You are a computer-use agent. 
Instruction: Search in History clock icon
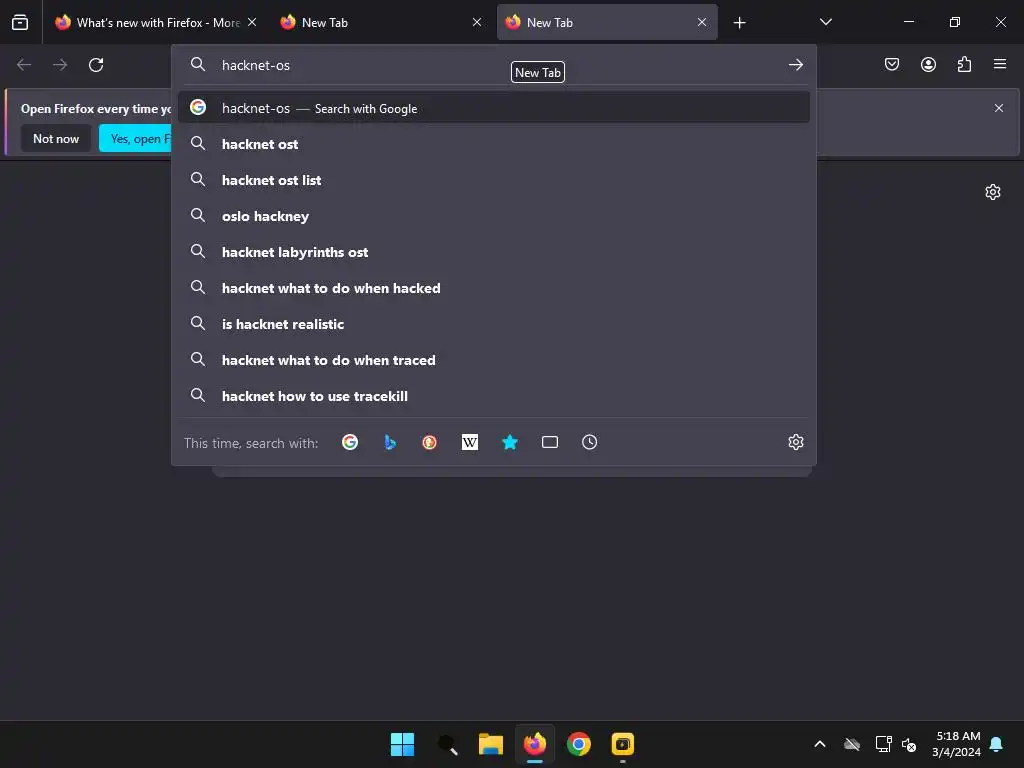pos(590,442)
